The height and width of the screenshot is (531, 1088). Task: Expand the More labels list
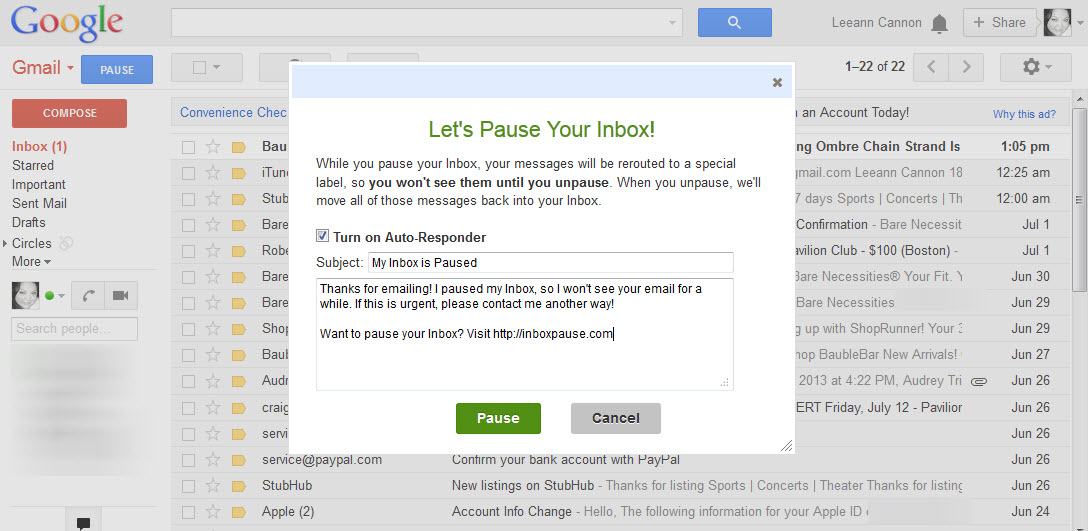point(31,262)
